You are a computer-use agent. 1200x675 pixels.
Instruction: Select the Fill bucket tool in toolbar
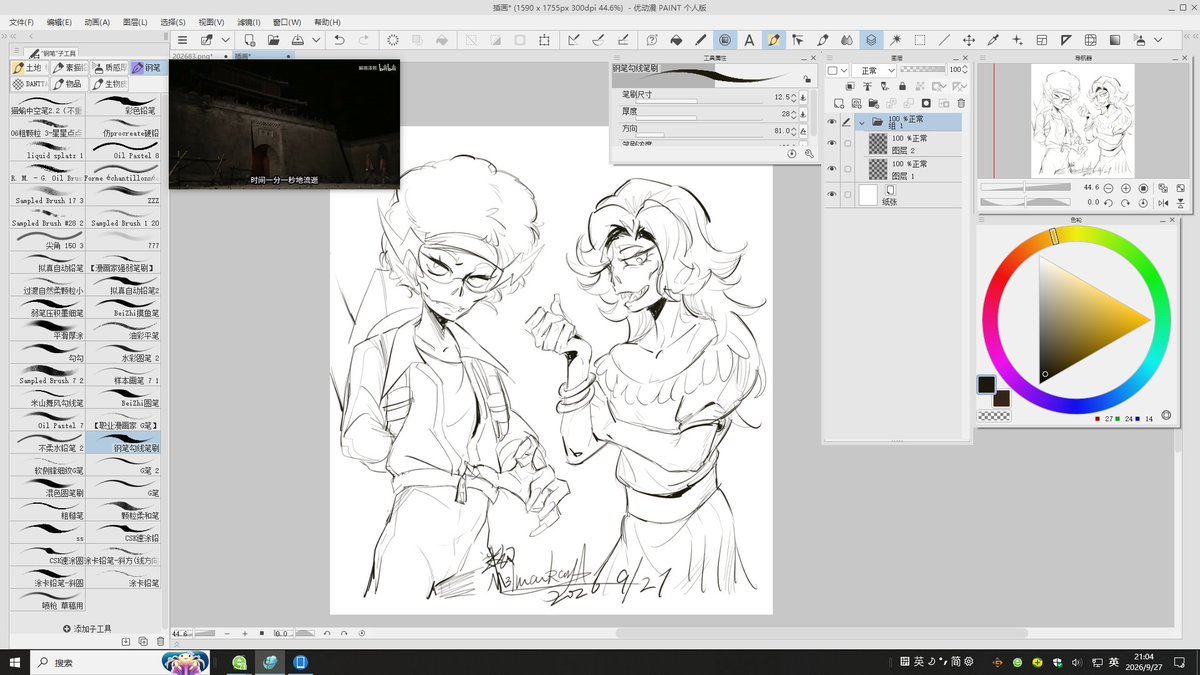point(677,40)
